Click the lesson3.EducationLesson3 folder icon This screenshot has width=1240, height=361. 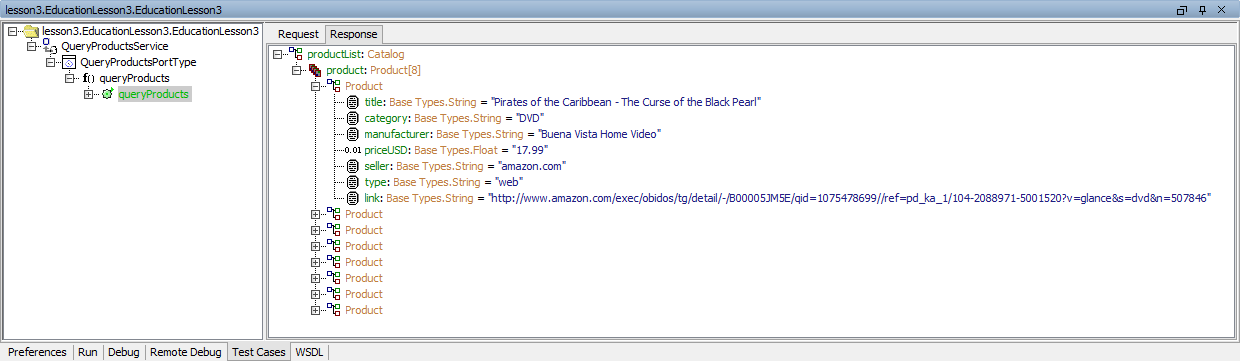point(32,30)
